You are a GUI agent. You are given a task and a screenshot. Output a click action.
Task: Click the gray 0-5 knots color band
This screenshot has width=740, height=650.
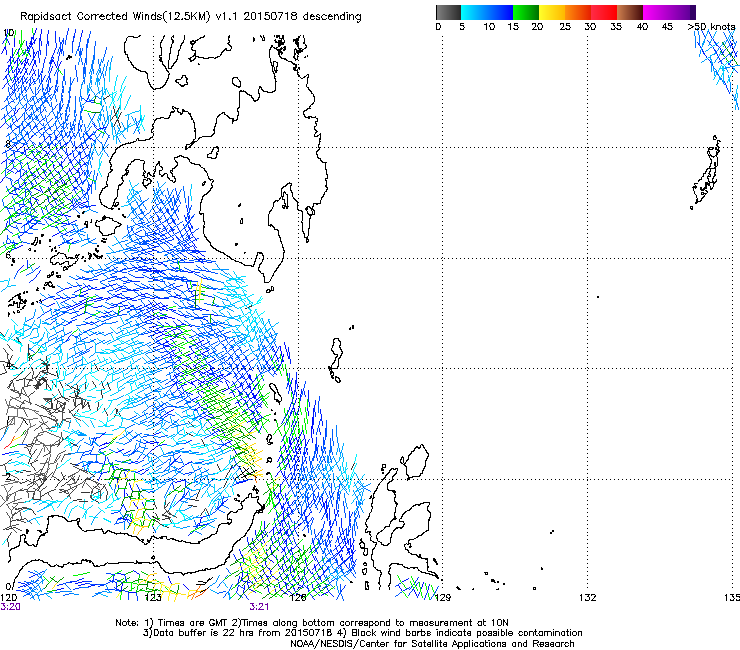448,12
